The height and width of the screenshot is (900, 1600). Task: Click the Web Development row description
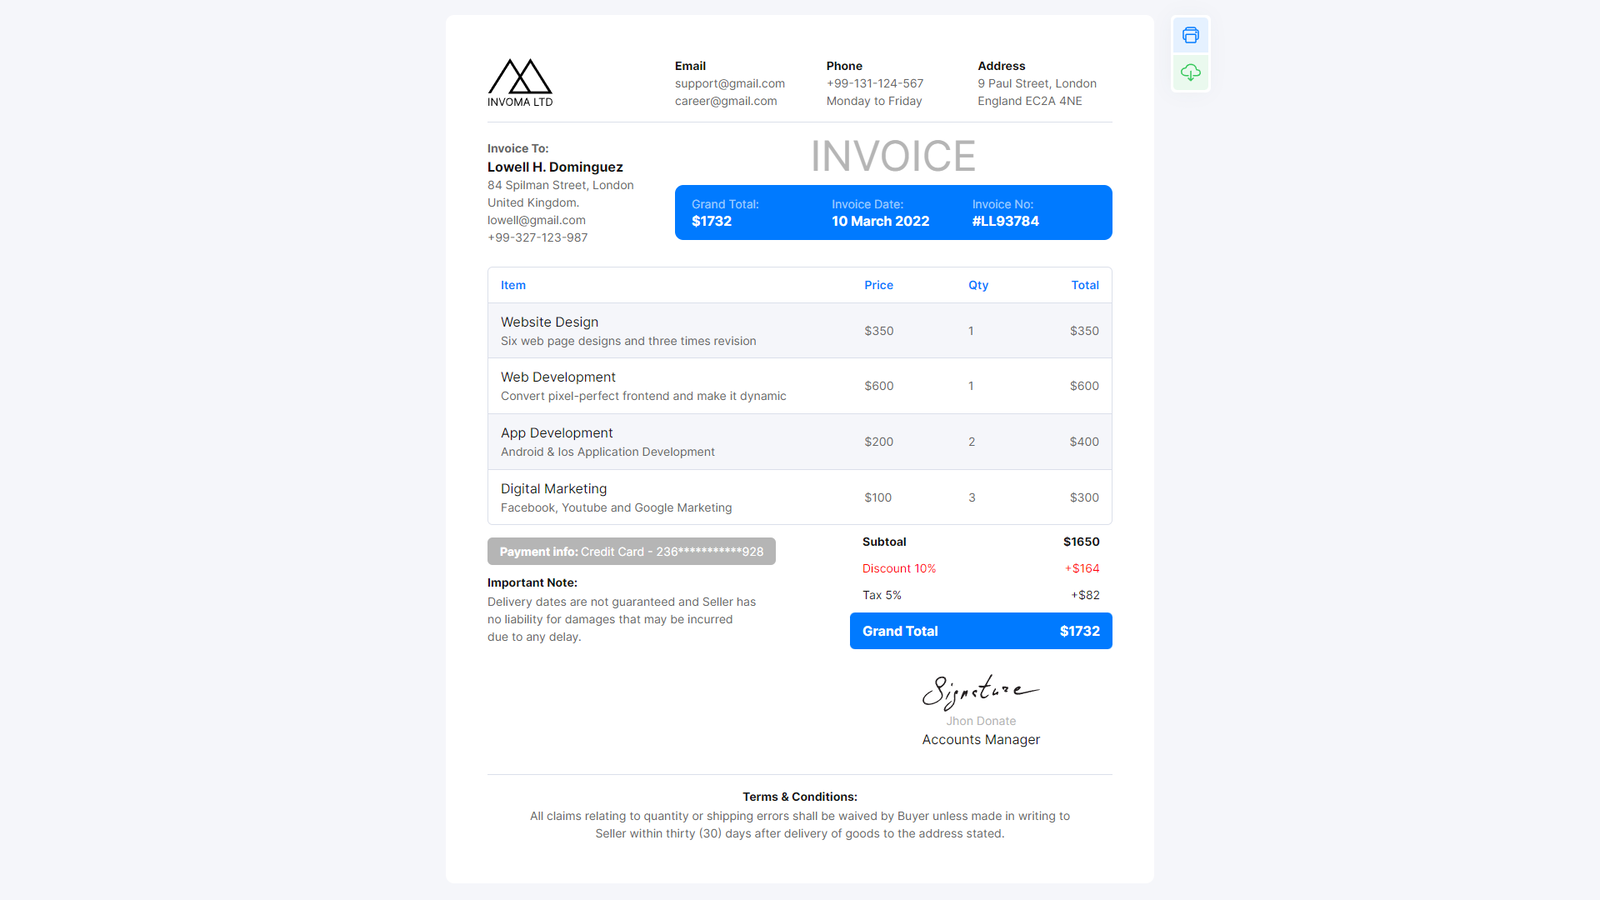coord(643,395)
